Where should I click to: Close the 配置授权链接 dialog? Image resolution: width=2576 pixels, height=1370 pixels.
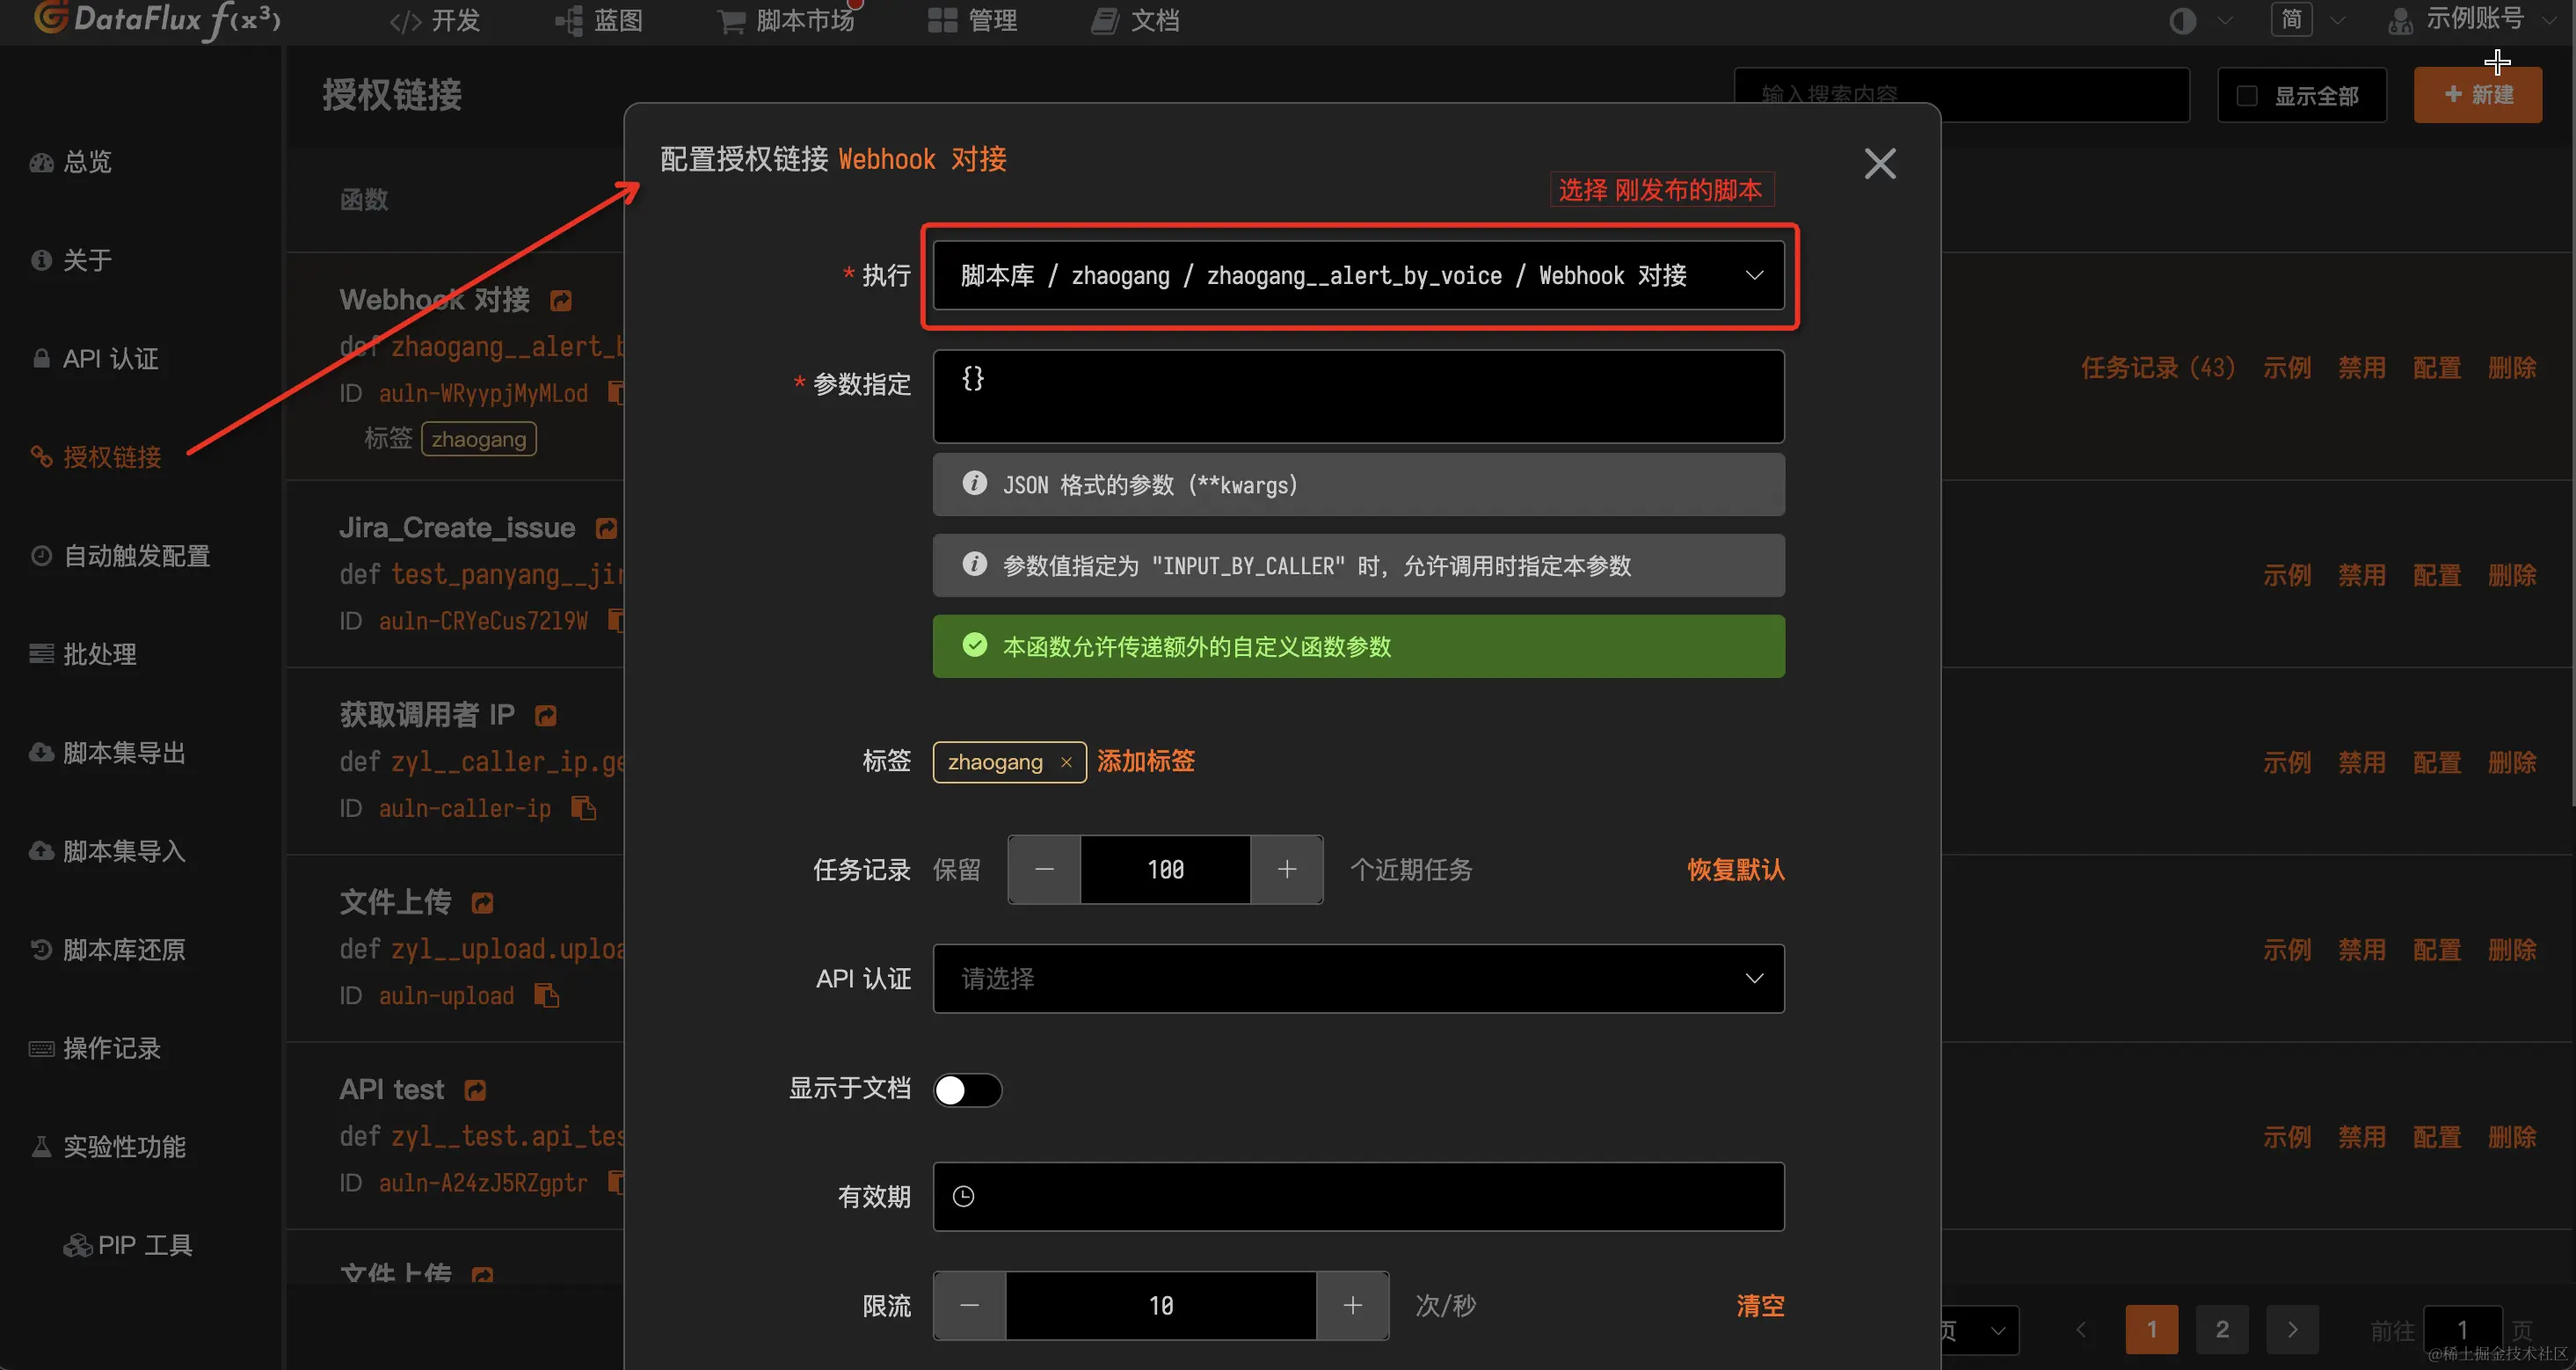click(x=1879, y=164)
